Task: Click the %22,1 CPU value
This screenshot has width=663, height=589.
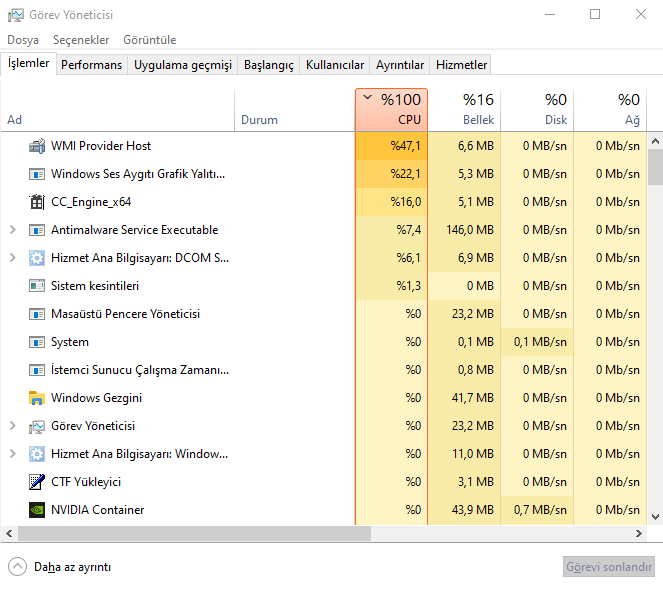Action: click(405, 174)
